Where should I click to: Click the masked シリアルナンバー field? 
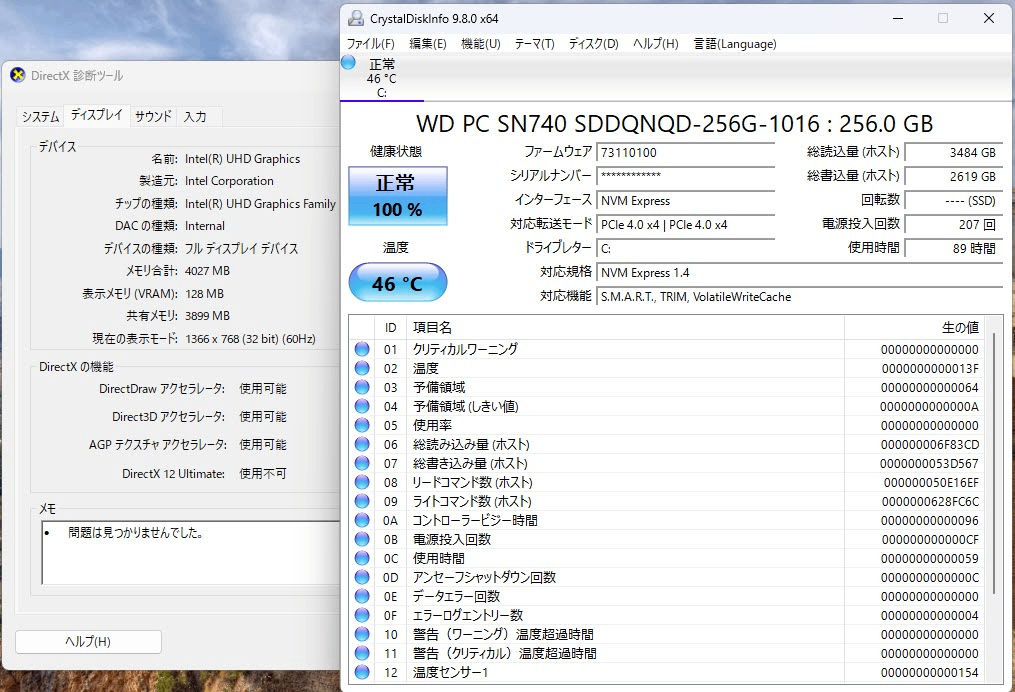[x=686, y=176]
